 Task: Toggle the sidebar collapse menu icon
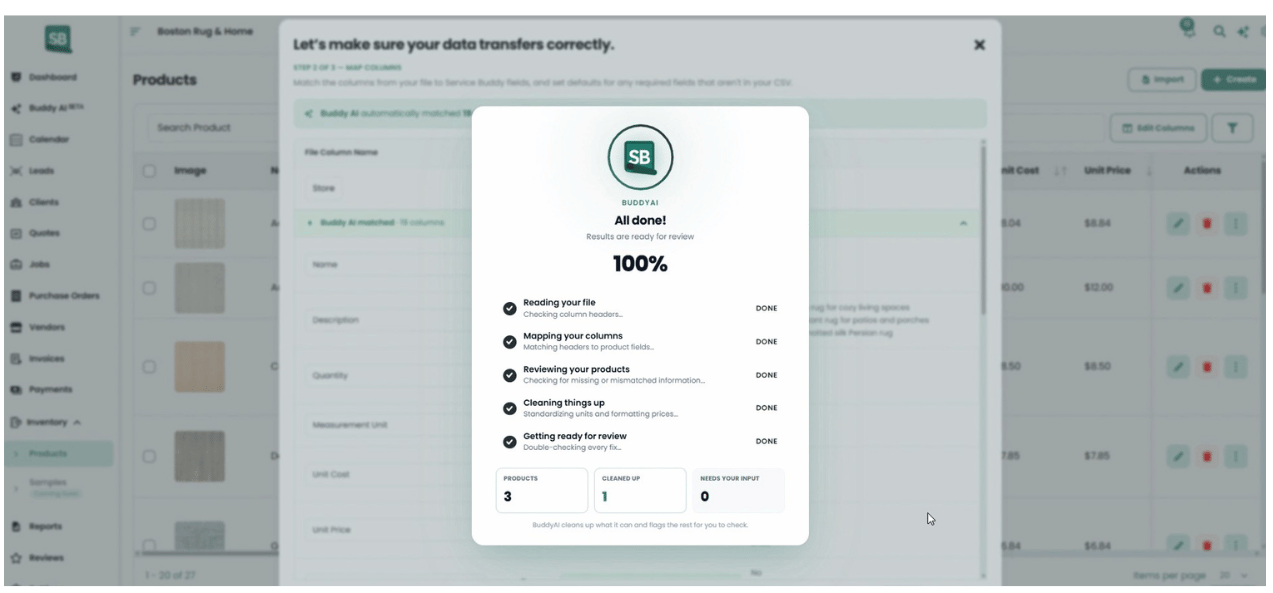(x=136, y=33)
